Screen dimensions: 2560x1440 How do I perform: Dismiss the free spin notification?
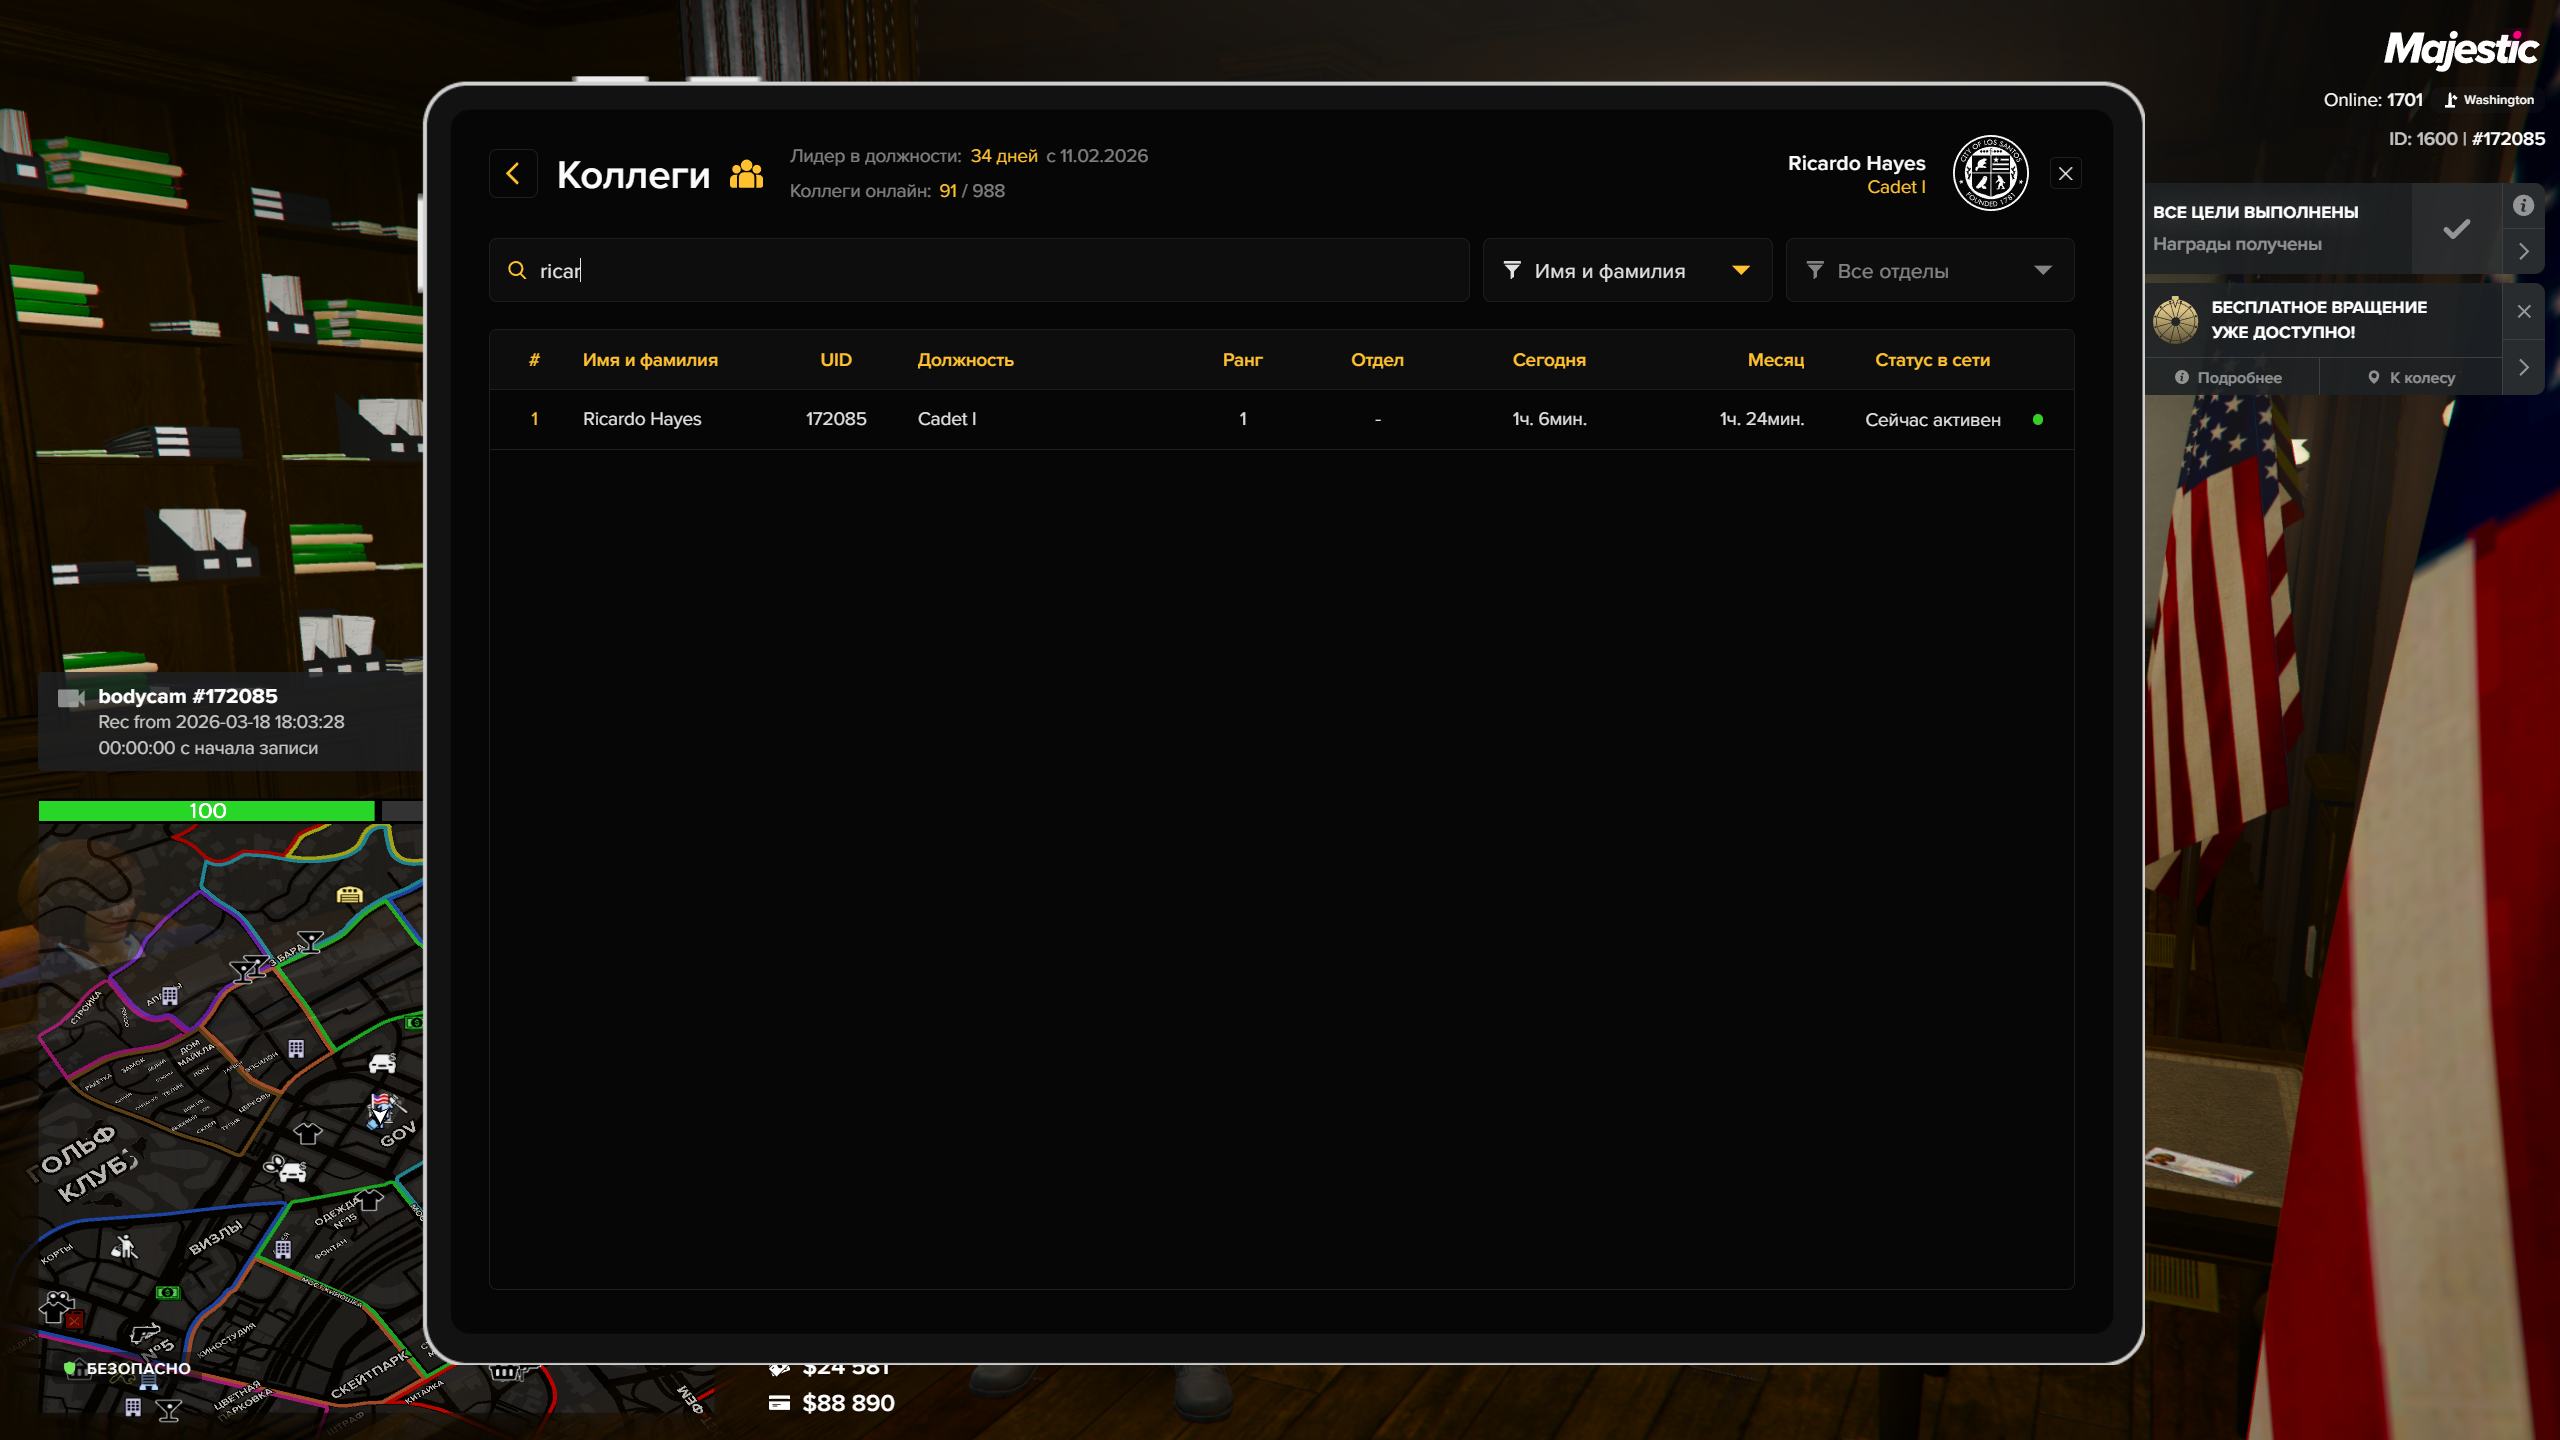[x=2524, y=311]
